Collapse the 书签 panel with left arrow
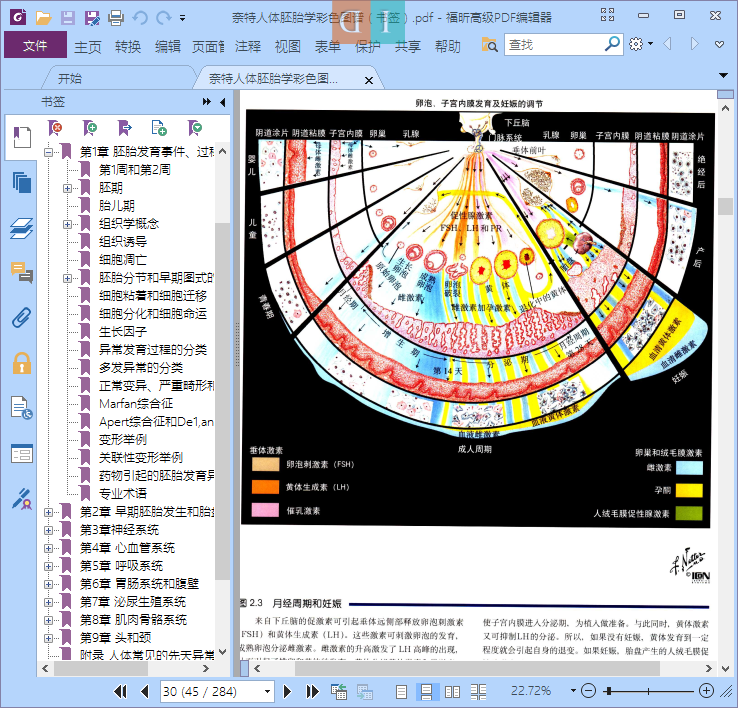This screenshot has width=738, height=708. tap(223, 102)
